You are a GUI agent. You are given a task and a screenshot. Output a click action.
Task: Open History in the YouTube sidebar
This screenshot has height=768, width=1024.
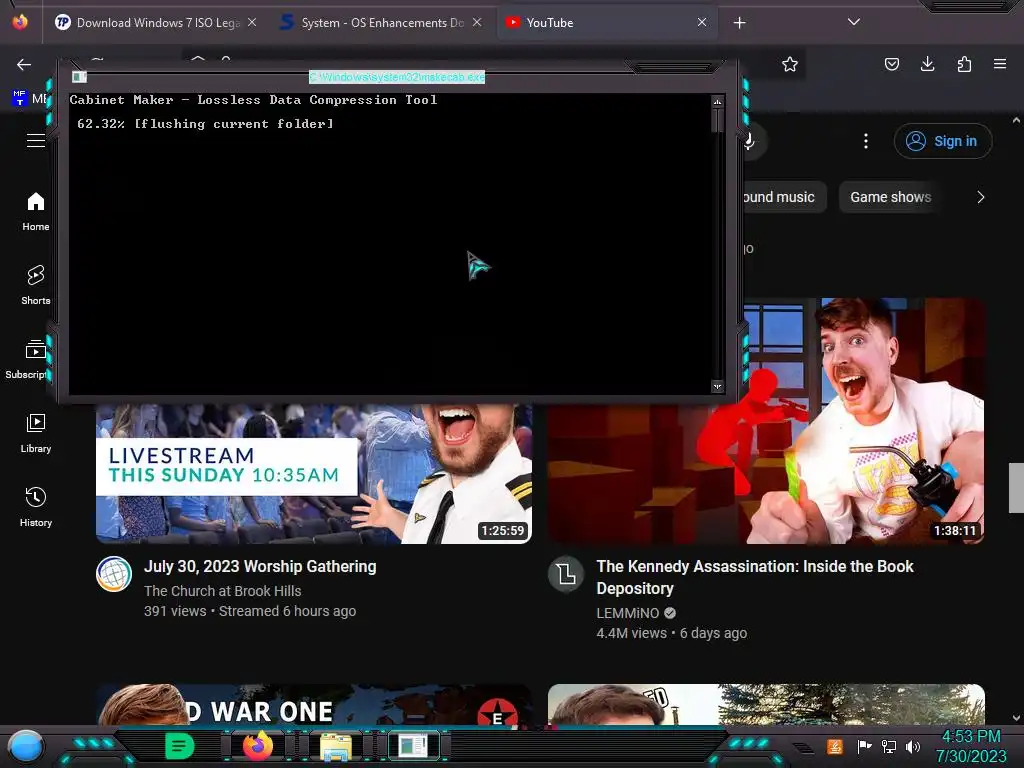[x=36, y=507]
